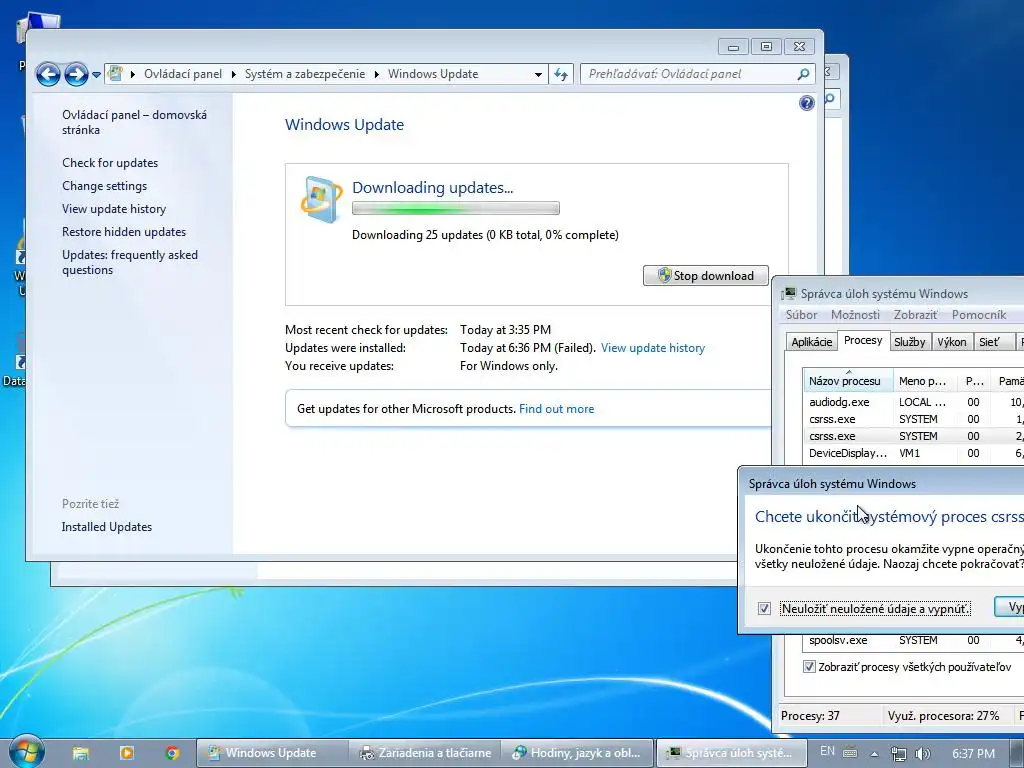Sort by the Názov procesu column header
The image size is (1024, 768).
coord(848,380)
